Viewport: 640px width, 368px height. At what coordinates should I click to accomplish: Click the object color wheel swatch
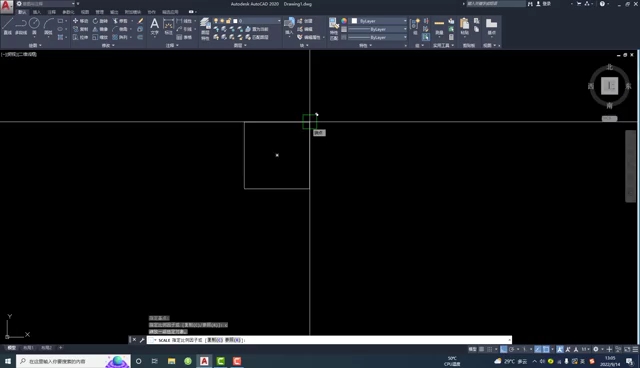point(344,21)
